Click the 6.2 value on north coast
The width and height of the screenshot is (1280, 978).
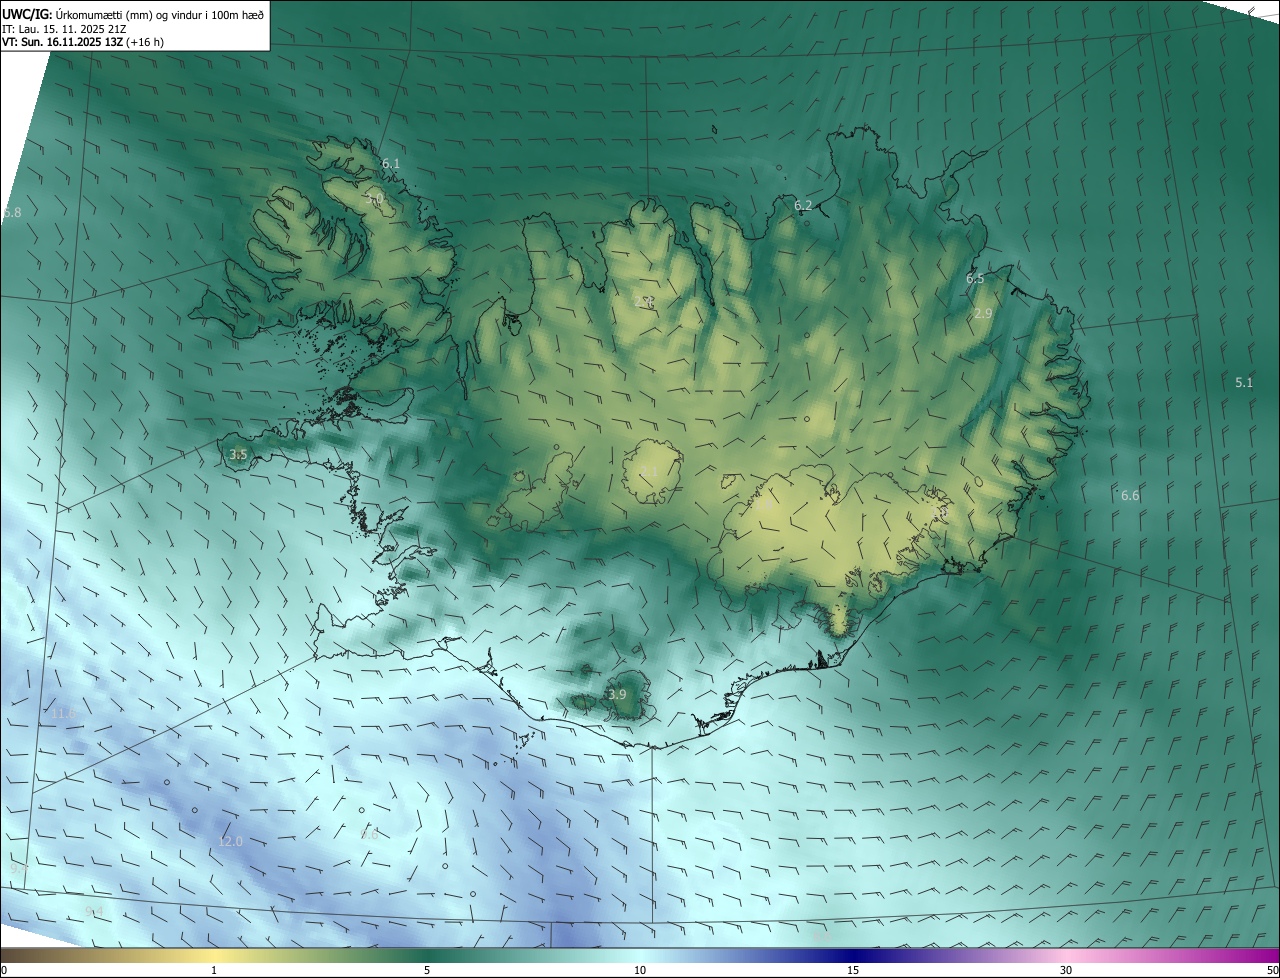click(803, 205)
